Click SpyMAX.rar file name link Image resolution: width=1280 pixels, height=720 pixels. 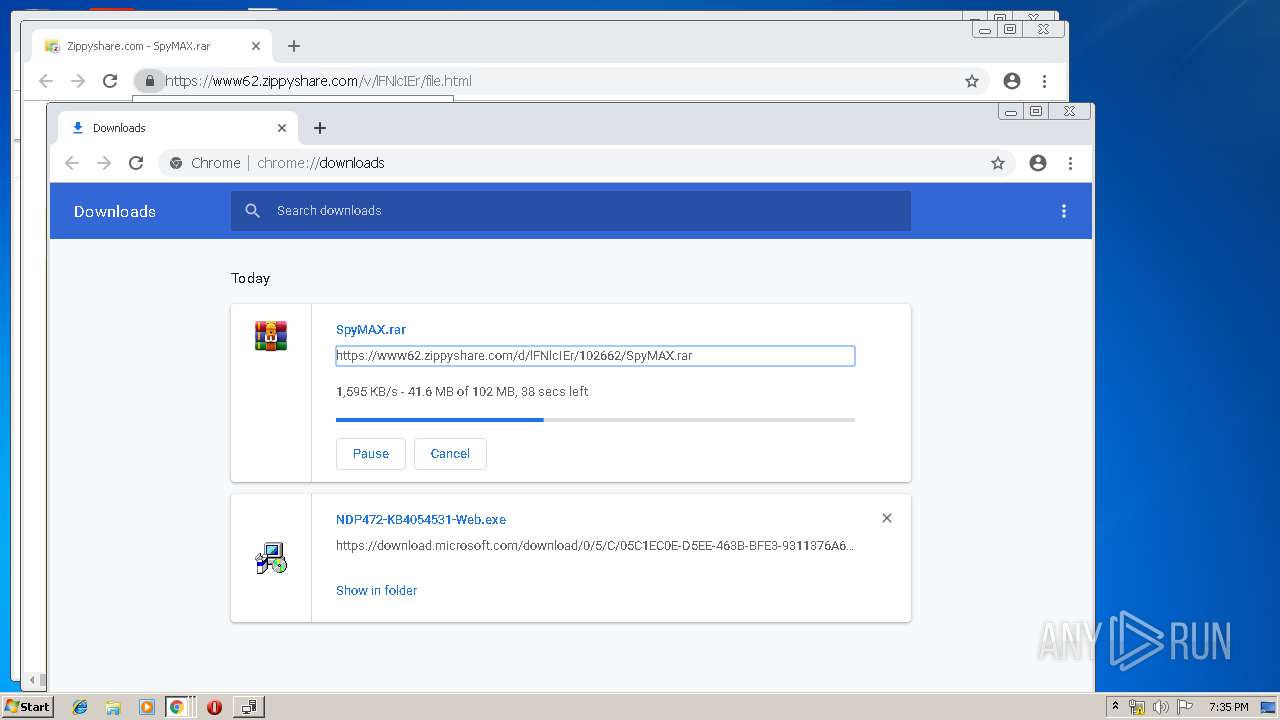pyautogui.click(x=371, y=329)
